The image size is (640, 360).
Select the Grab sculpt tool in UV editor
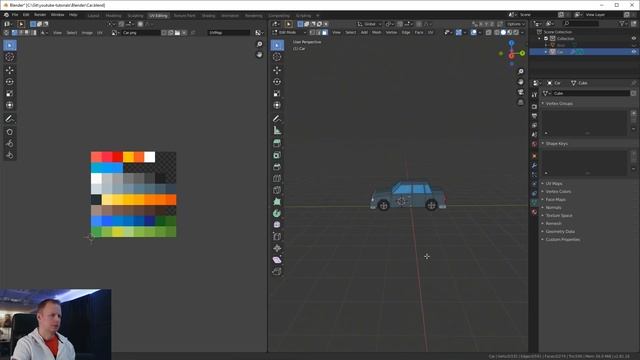[10, 132]
